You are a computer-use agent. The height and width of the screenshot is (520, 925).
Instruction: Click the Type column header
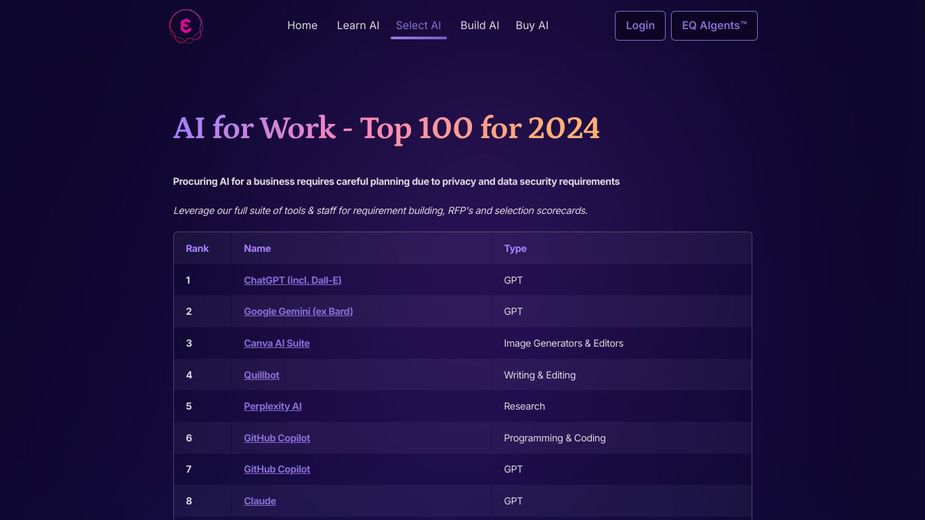[x=515, y=249]
